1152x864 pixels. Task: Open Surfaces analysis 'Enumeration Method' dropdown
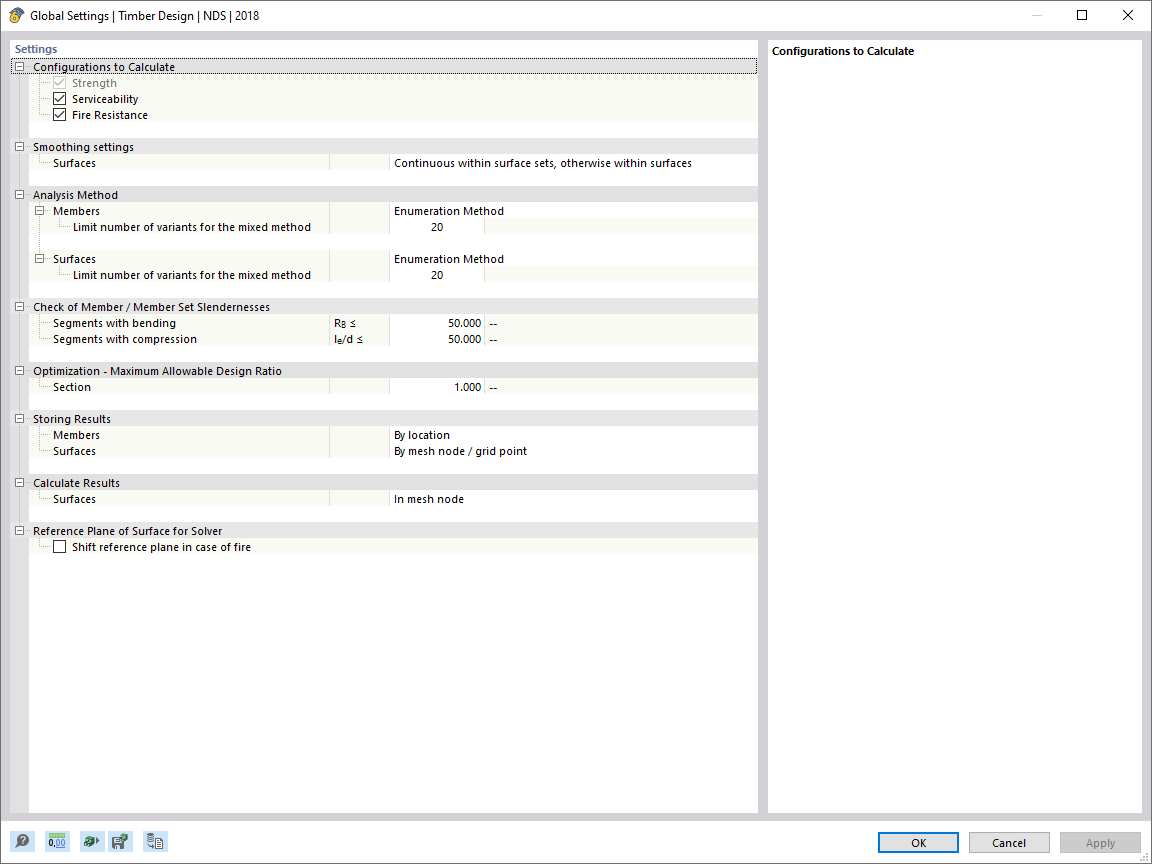coord(573,259)
